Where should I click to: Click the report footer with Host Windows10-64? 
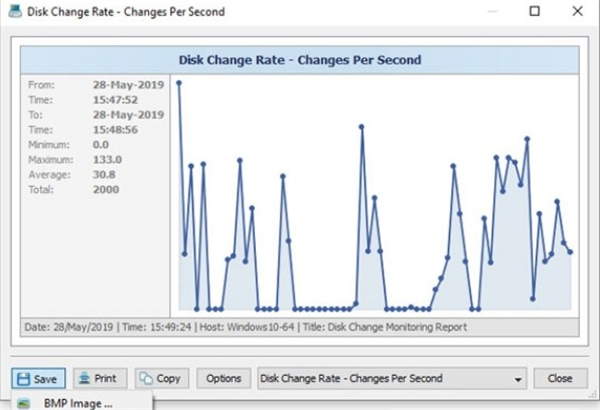pyautogui.click(x=299, y=327)
